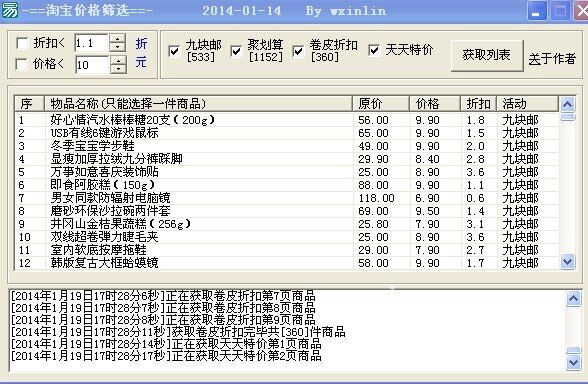The height and width of the screenshot is (384, 588).
Task: Sort by the 价格 column header
Action: [x=435, y=104]
